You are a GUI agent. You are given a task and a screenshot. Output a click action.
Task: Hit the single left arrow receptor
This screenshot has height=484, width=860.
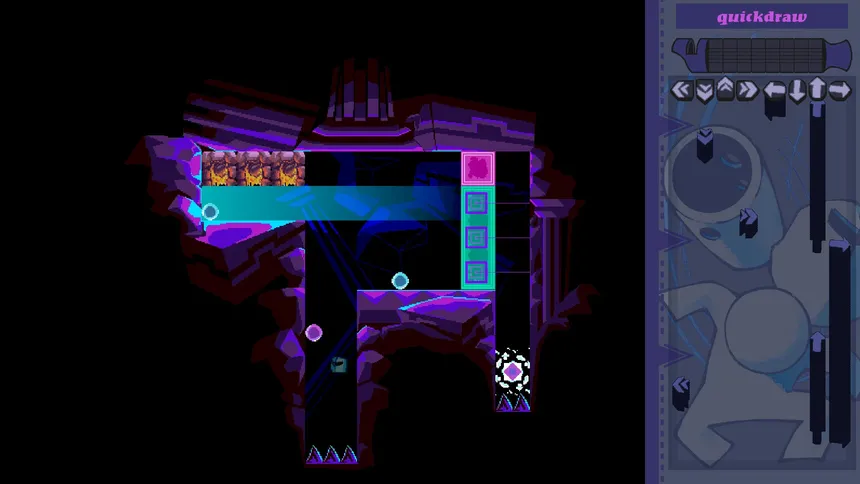(774, 90)
